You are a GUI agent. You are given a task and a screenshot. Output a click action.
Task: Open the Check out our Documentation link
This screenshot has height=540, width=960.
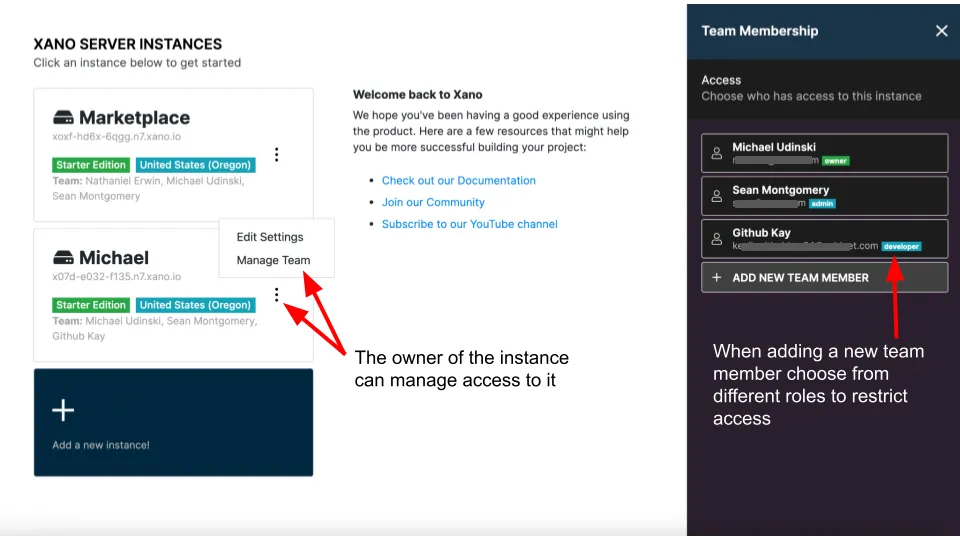tap(459, 181)
